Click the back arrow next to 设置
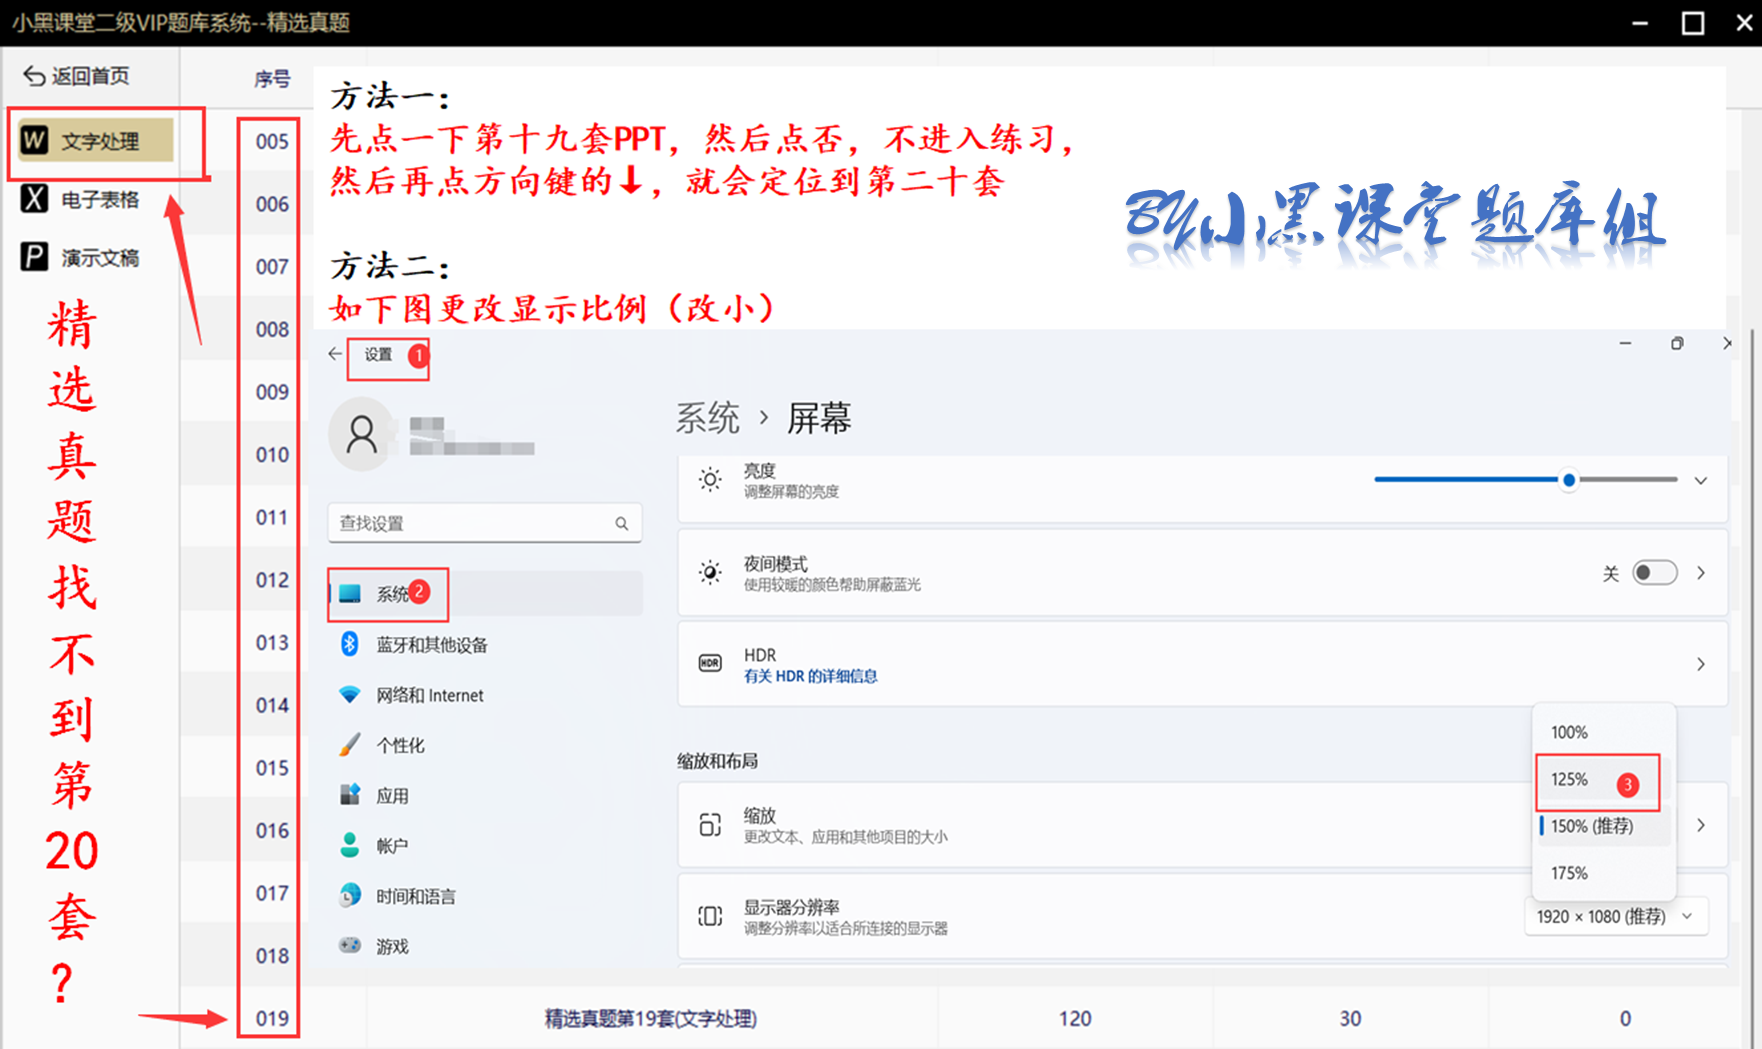1762x1049 pixels. point(335,354)
